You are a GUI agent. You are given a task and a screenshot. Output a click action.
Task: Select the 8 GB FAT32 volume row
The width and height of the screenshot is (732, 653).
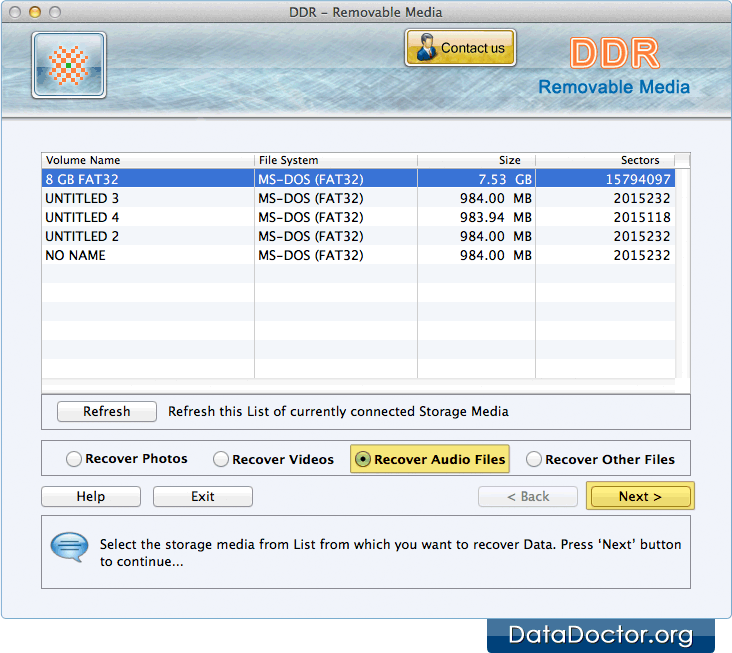click(x=358, y=179)
